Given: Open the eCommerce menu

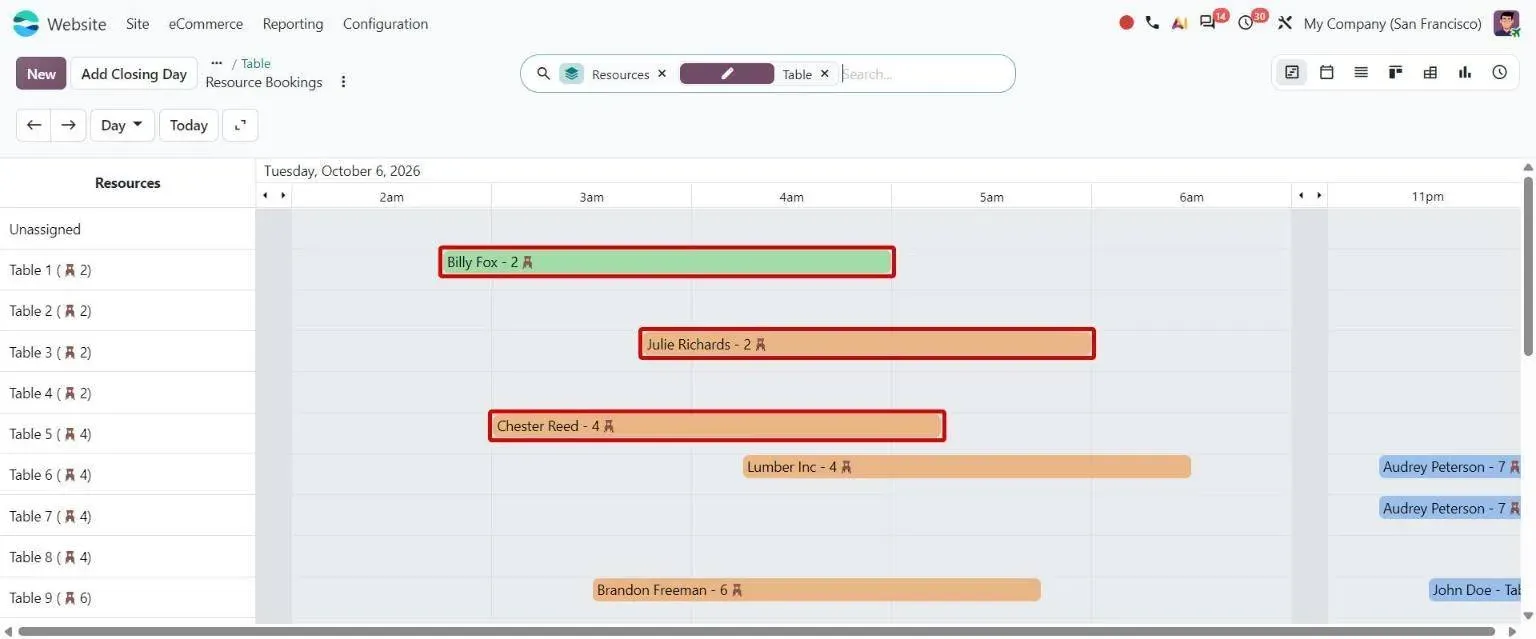Looking at the screenshot, I should tap(206, 23).
